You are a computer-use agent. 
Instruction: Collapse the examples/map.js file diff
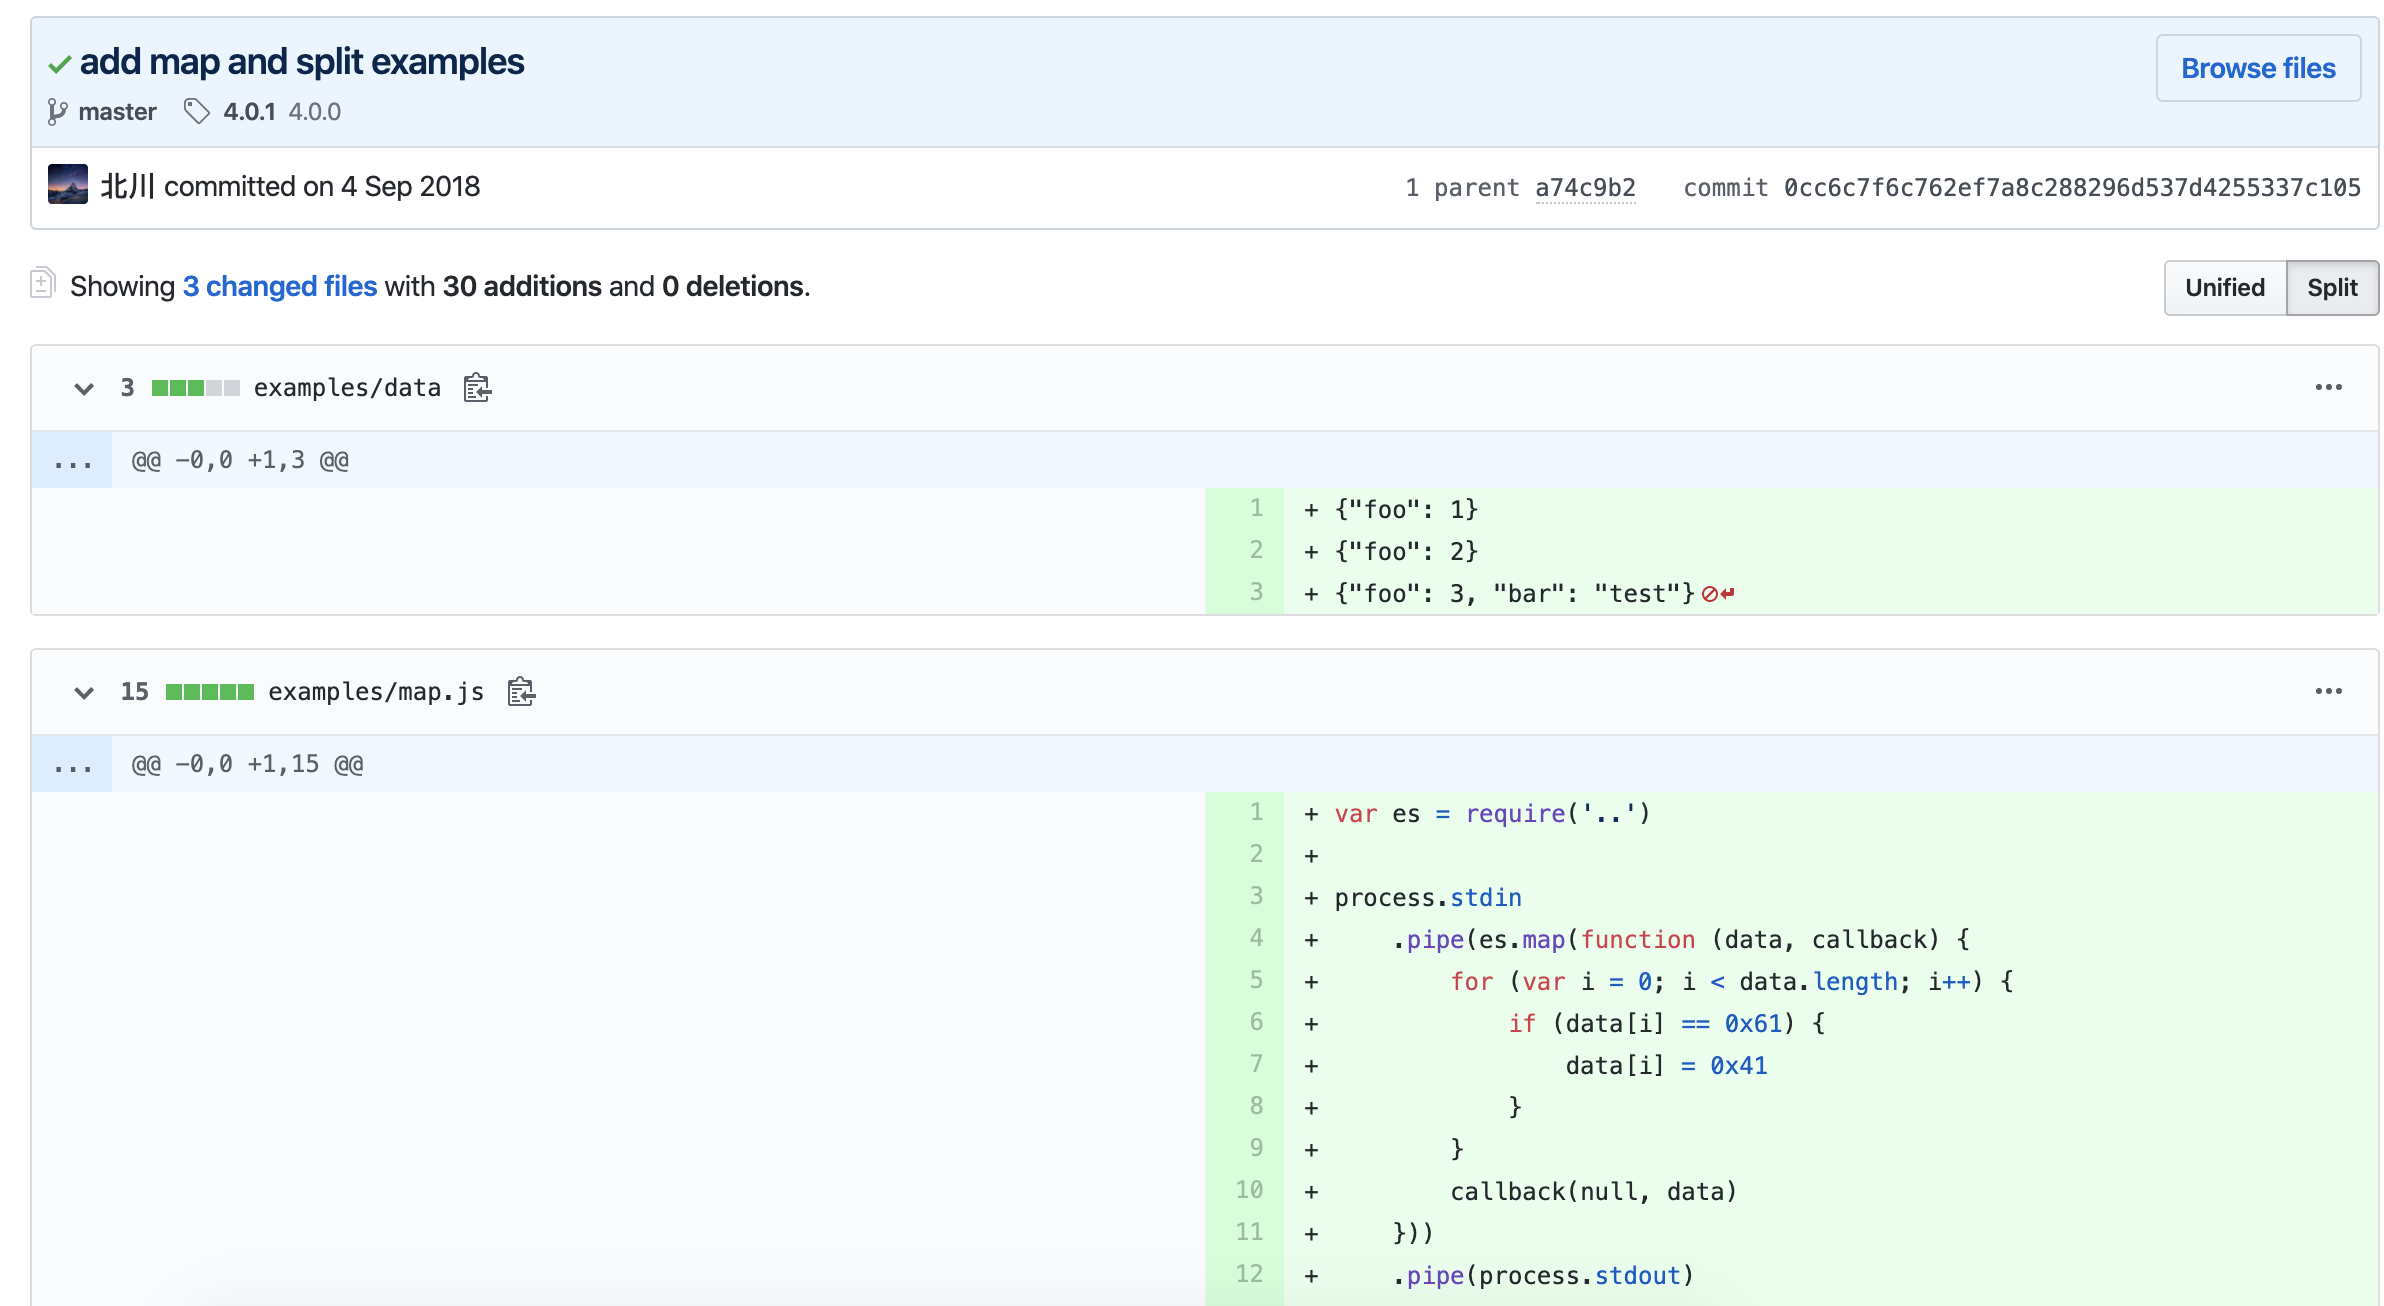[84, 692]
